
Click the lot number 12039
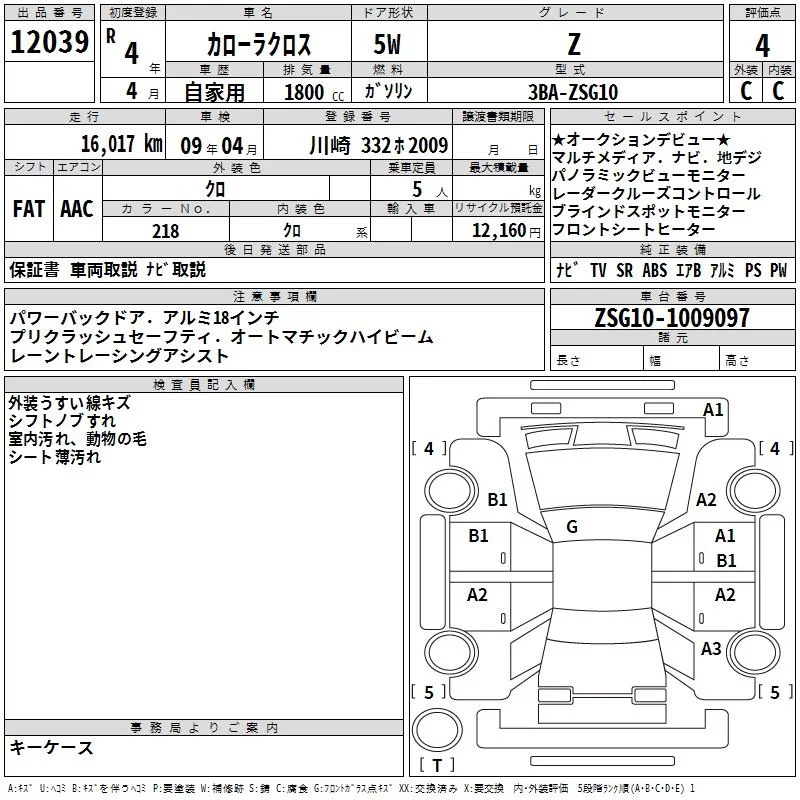(49, 41)
